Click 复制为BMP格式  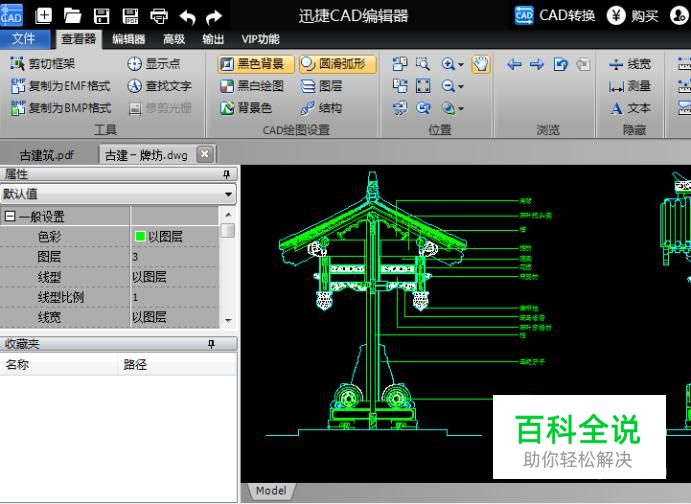point(60,108)
